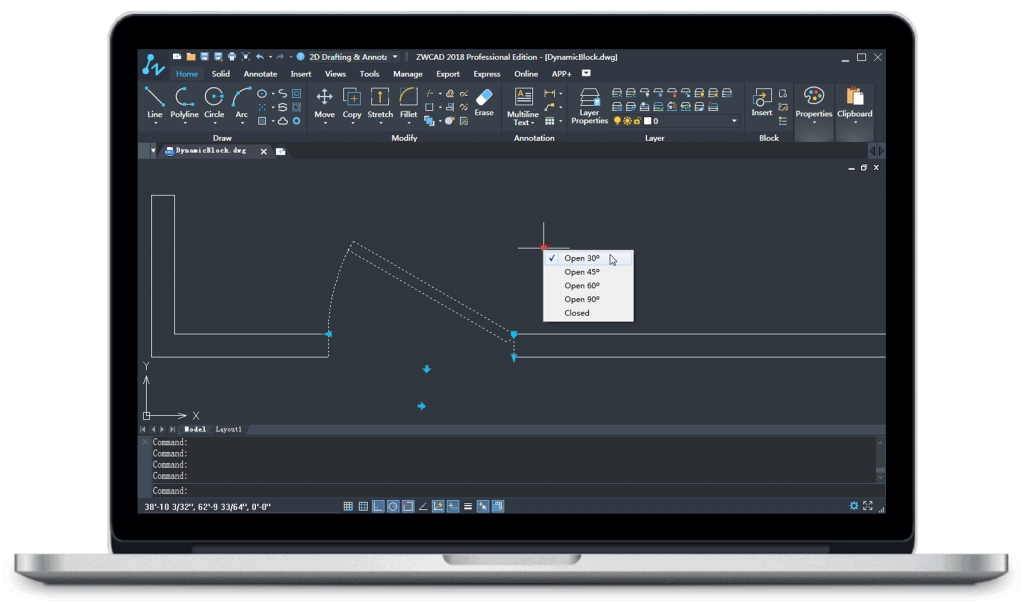Toggle ortho mode in status bar
The width and height of the screenshot is (1024, 602).
pyautogui.click(x=378, y=506)
